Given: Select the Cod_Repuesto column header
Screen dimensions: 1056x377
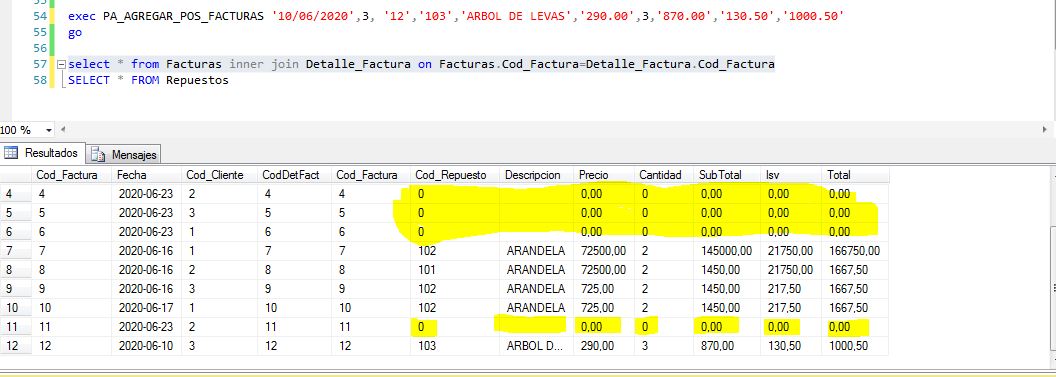Looking at the screenshot, I should pos(455,175).
